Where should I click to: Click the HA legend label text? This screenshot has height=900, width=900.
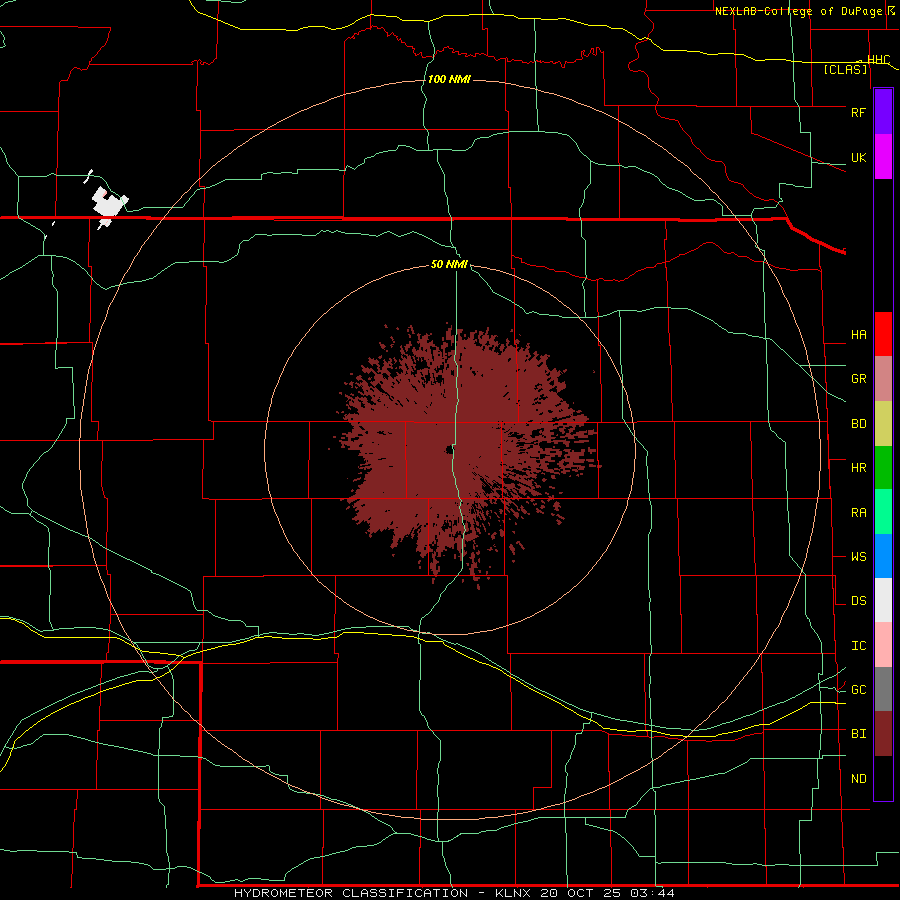(x=858, y=335)
